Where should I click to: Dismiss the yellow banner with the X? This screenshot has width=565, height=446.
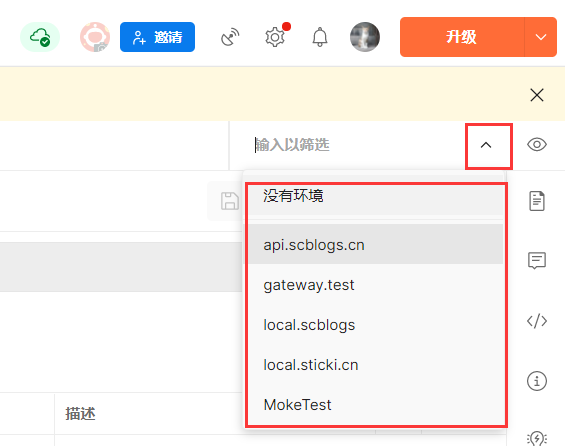537,95
